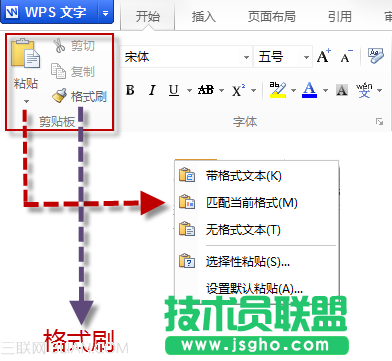Toggle superscript X² formatting

[x=238, y=90]
